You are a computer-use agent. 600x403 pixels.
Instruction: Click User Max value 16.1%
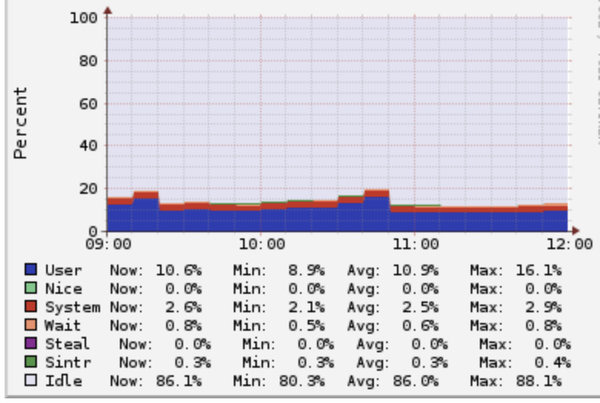pyautogui.click(x=539, y=270)
